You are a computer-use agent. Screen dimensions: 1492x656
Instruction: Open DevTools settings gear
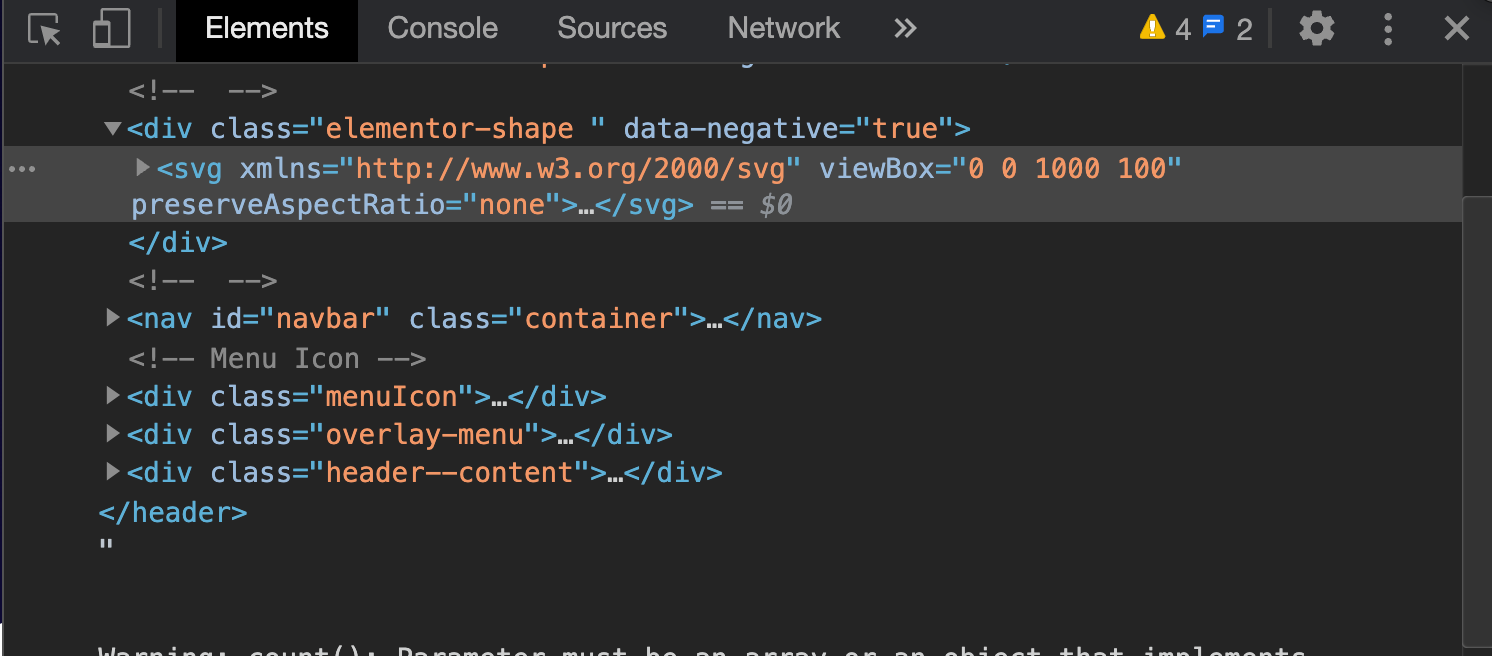click(x=1316, y=29)
